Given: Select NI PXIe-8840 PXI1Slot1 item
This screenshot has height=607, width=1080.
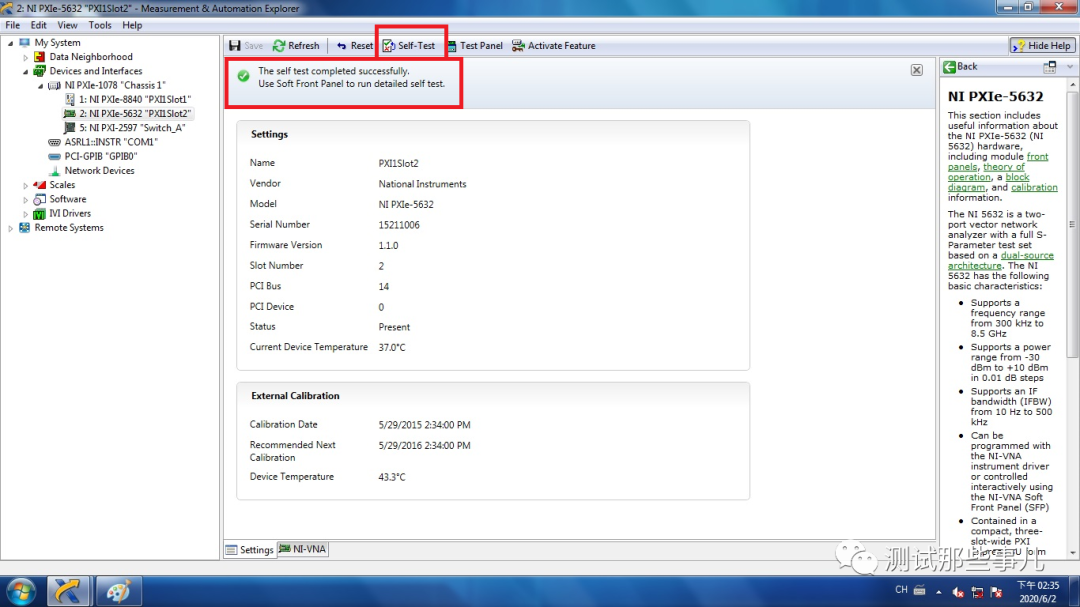Looking at the screenshot, I should (x=128, y=99).
